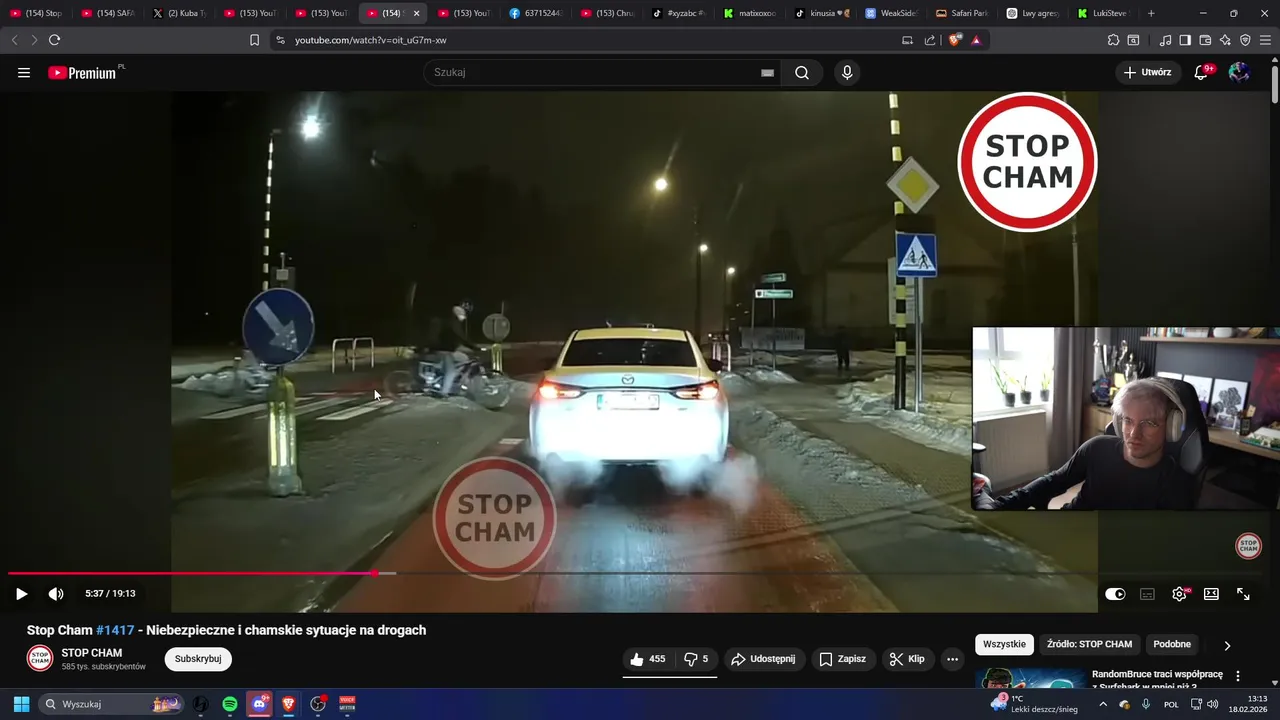Open a new browser tab
This screenshot has width=1280, height=720.
1151,13
